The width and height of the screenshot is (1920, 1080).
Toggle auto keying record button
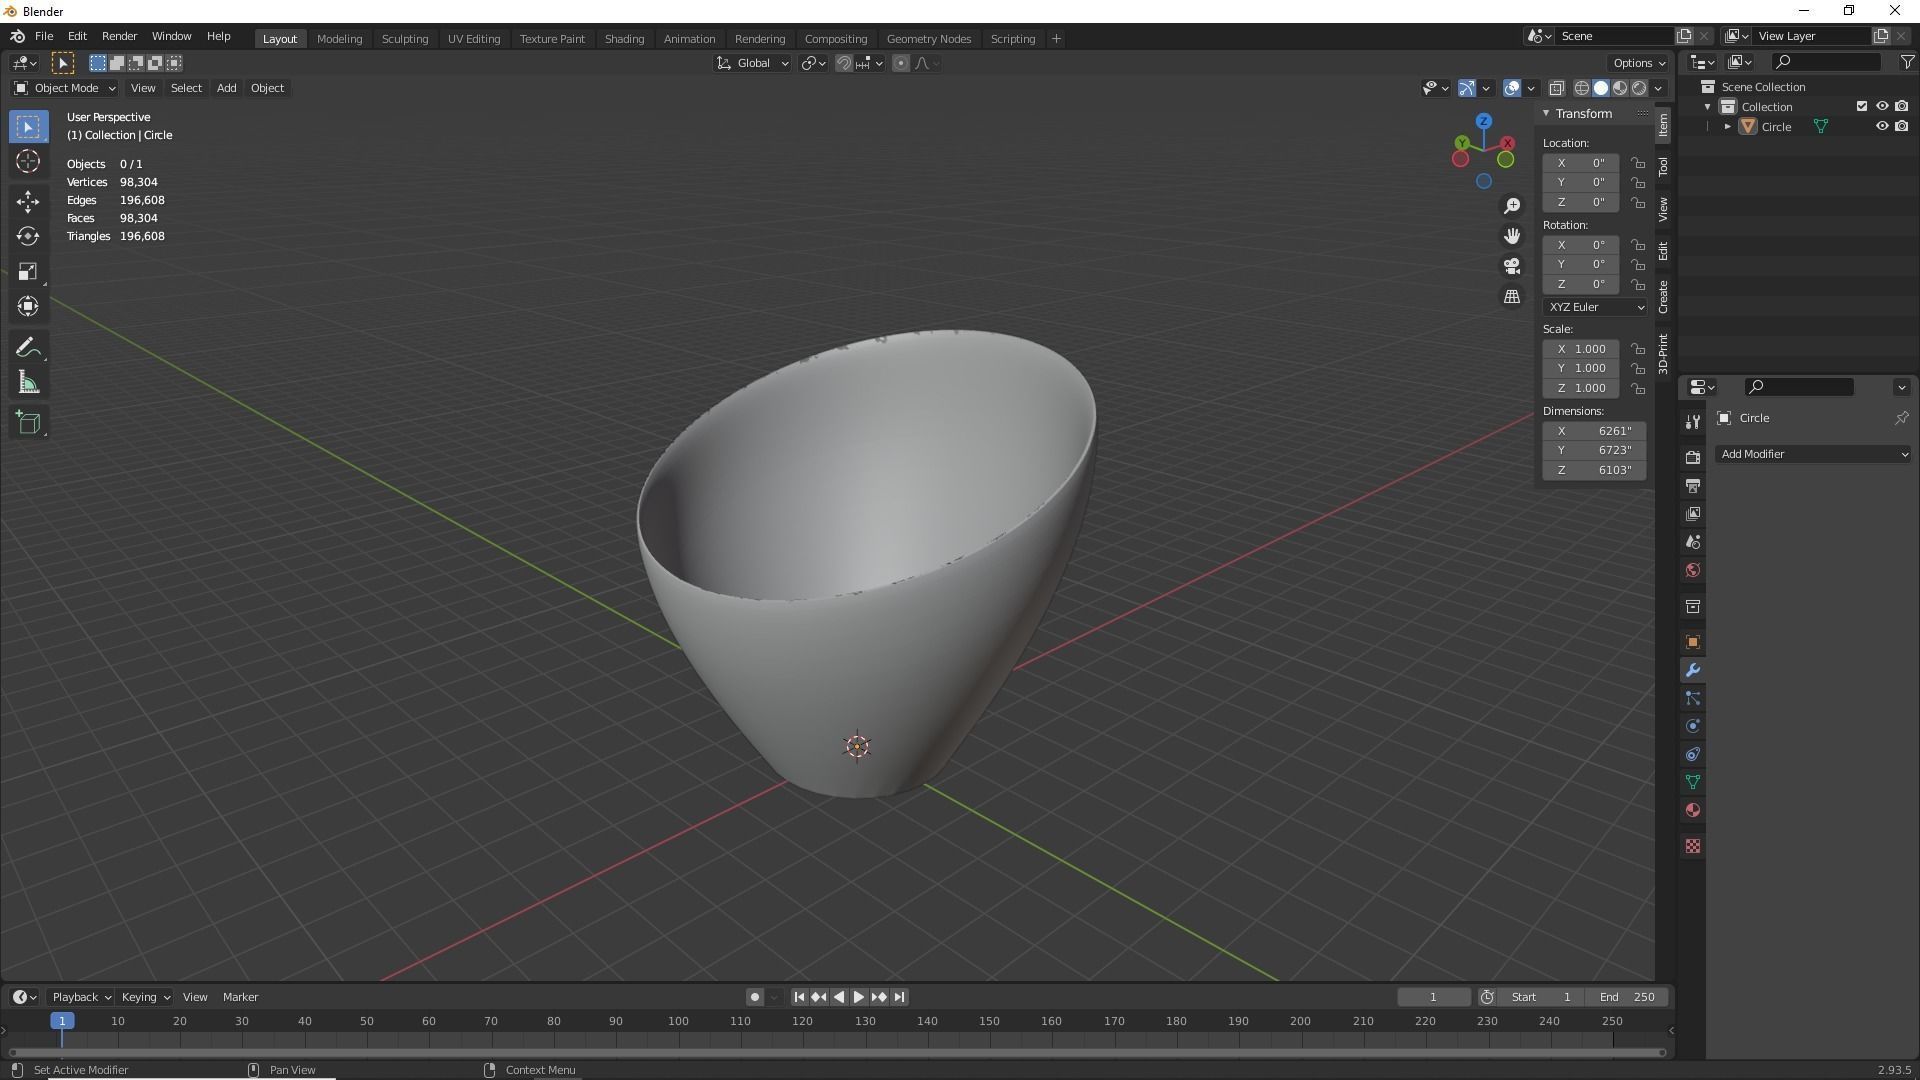[755, 997]
